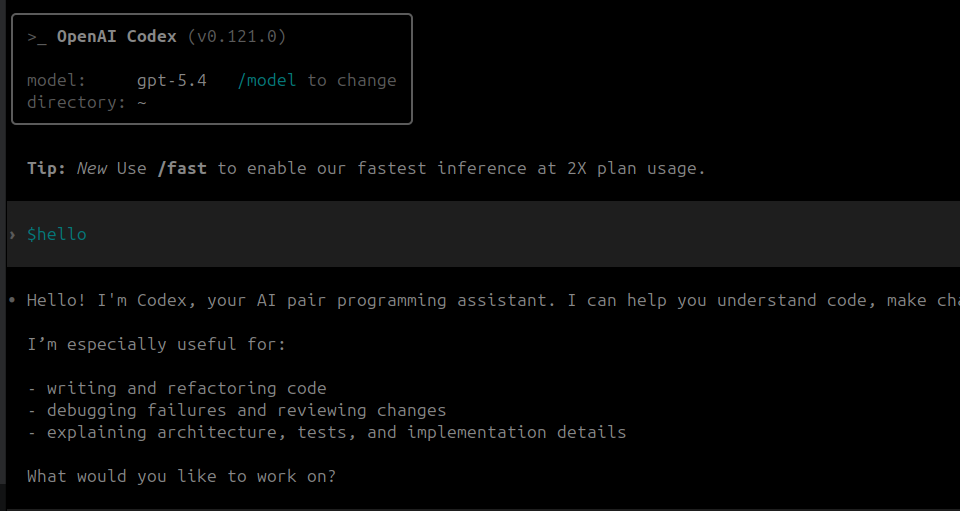Image resolution: width=960 pixels, height=511 pixels.
Task: Click "What would you like to work on?"
Action: click(x=181, y=476)
